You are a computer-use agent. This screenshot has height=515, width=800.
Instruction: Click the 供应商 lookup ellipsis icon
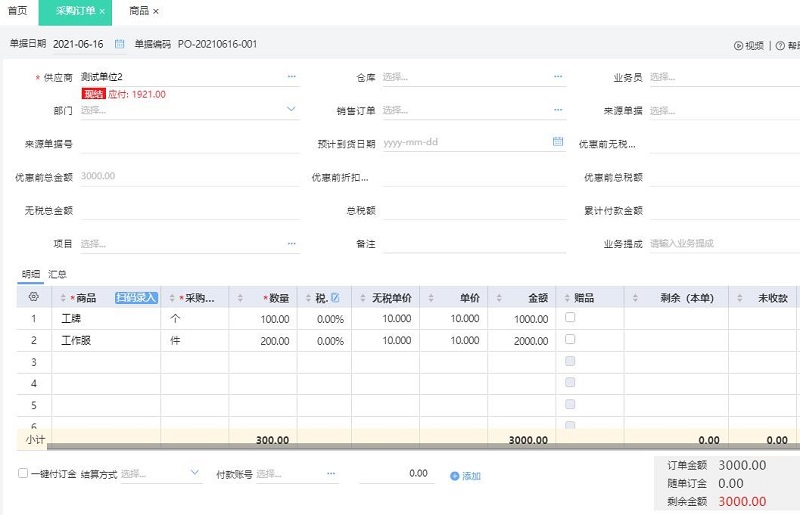[x=292, y=76]
